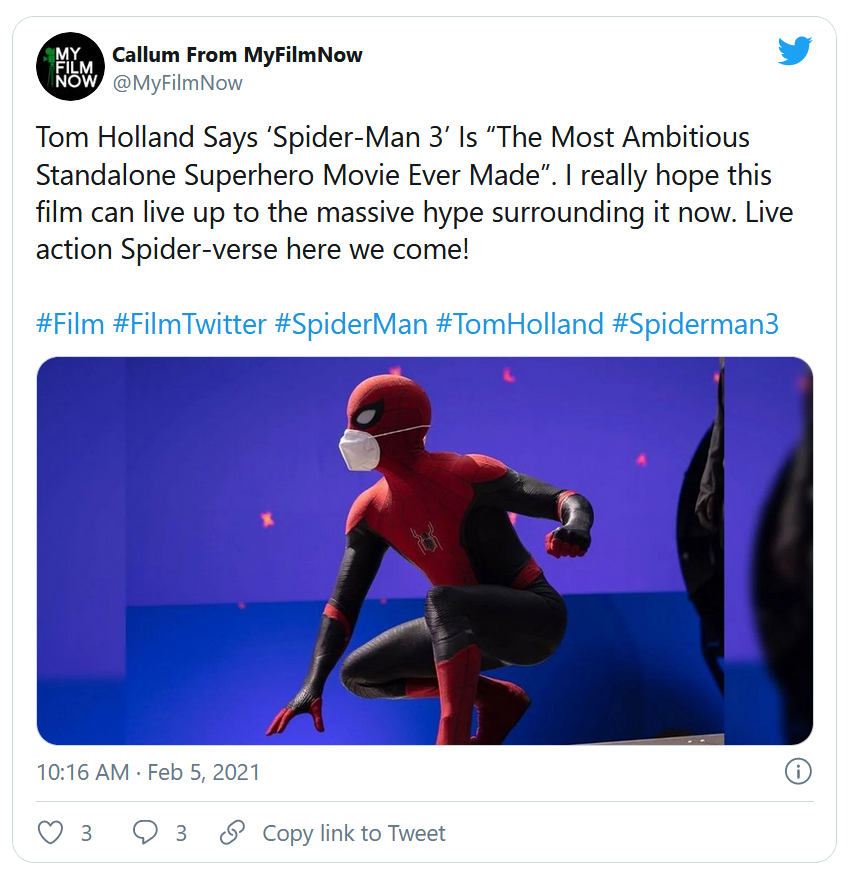The width and height of the screenshot is (849, 874).
Task: Click the Feb 5, 2021 date
Action: pos(203,772)
